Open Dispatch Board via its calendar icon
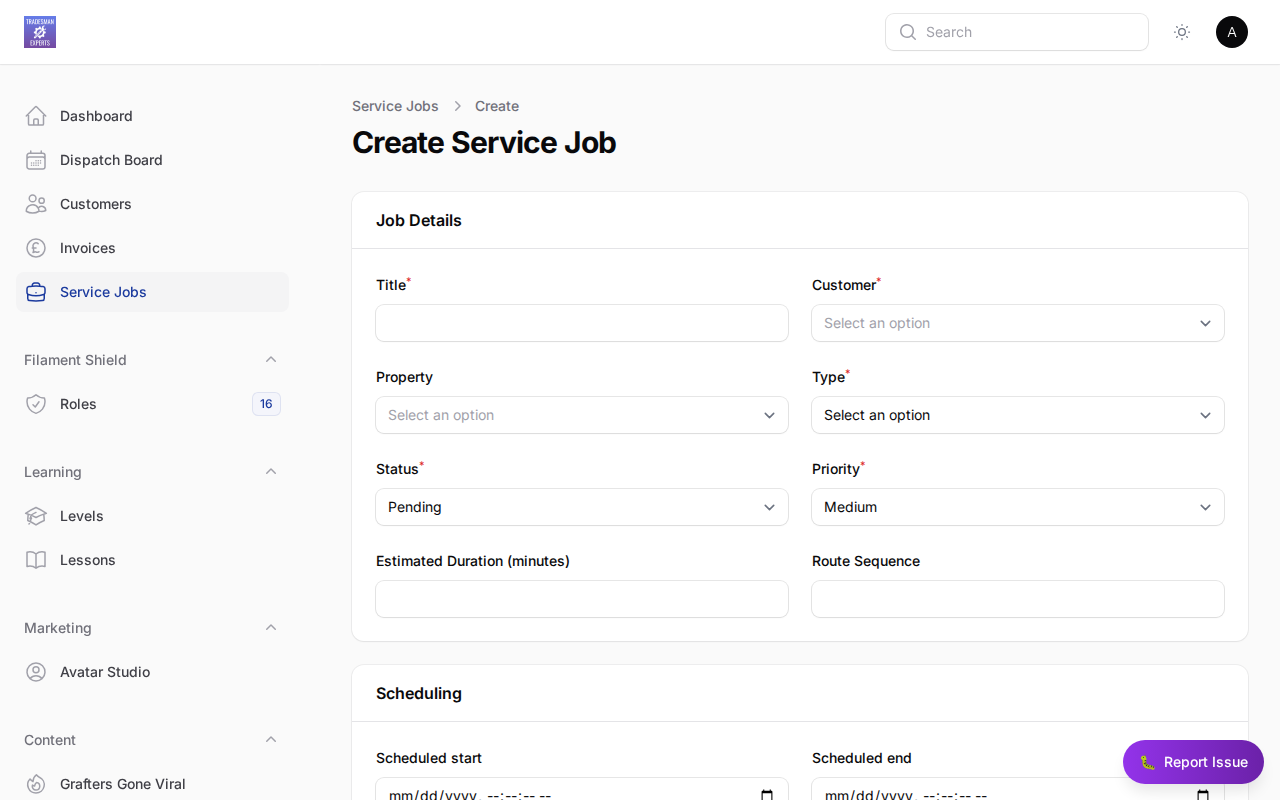Viewport: 1280px width, 800px height. coord(36,160)
